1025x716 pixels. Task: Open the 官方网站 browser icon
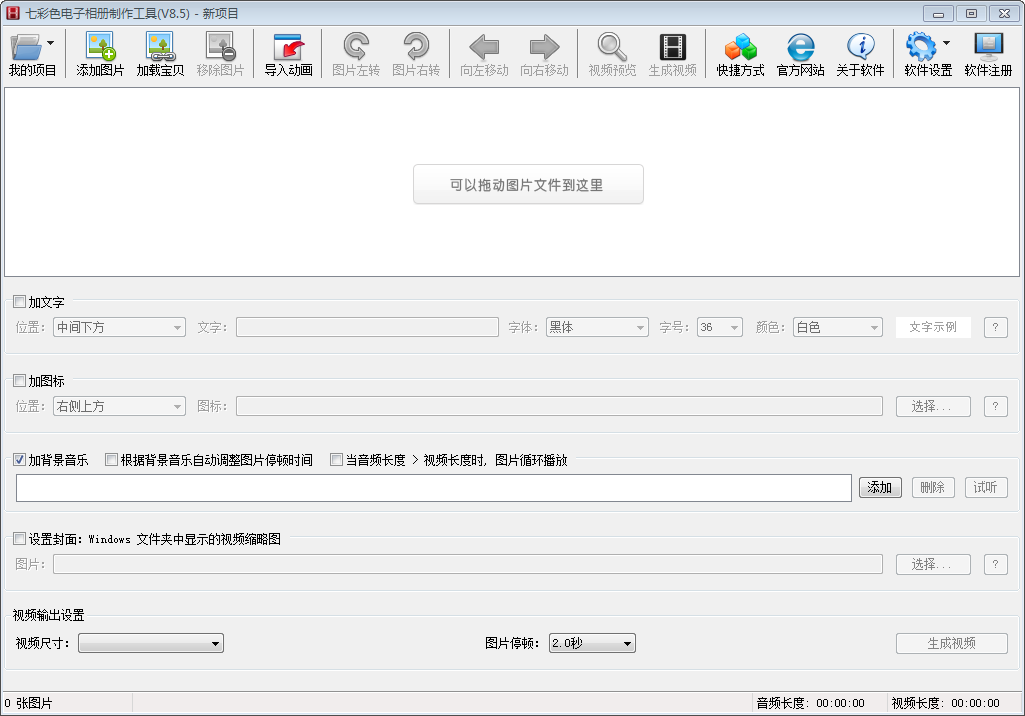tap(800, 46)
